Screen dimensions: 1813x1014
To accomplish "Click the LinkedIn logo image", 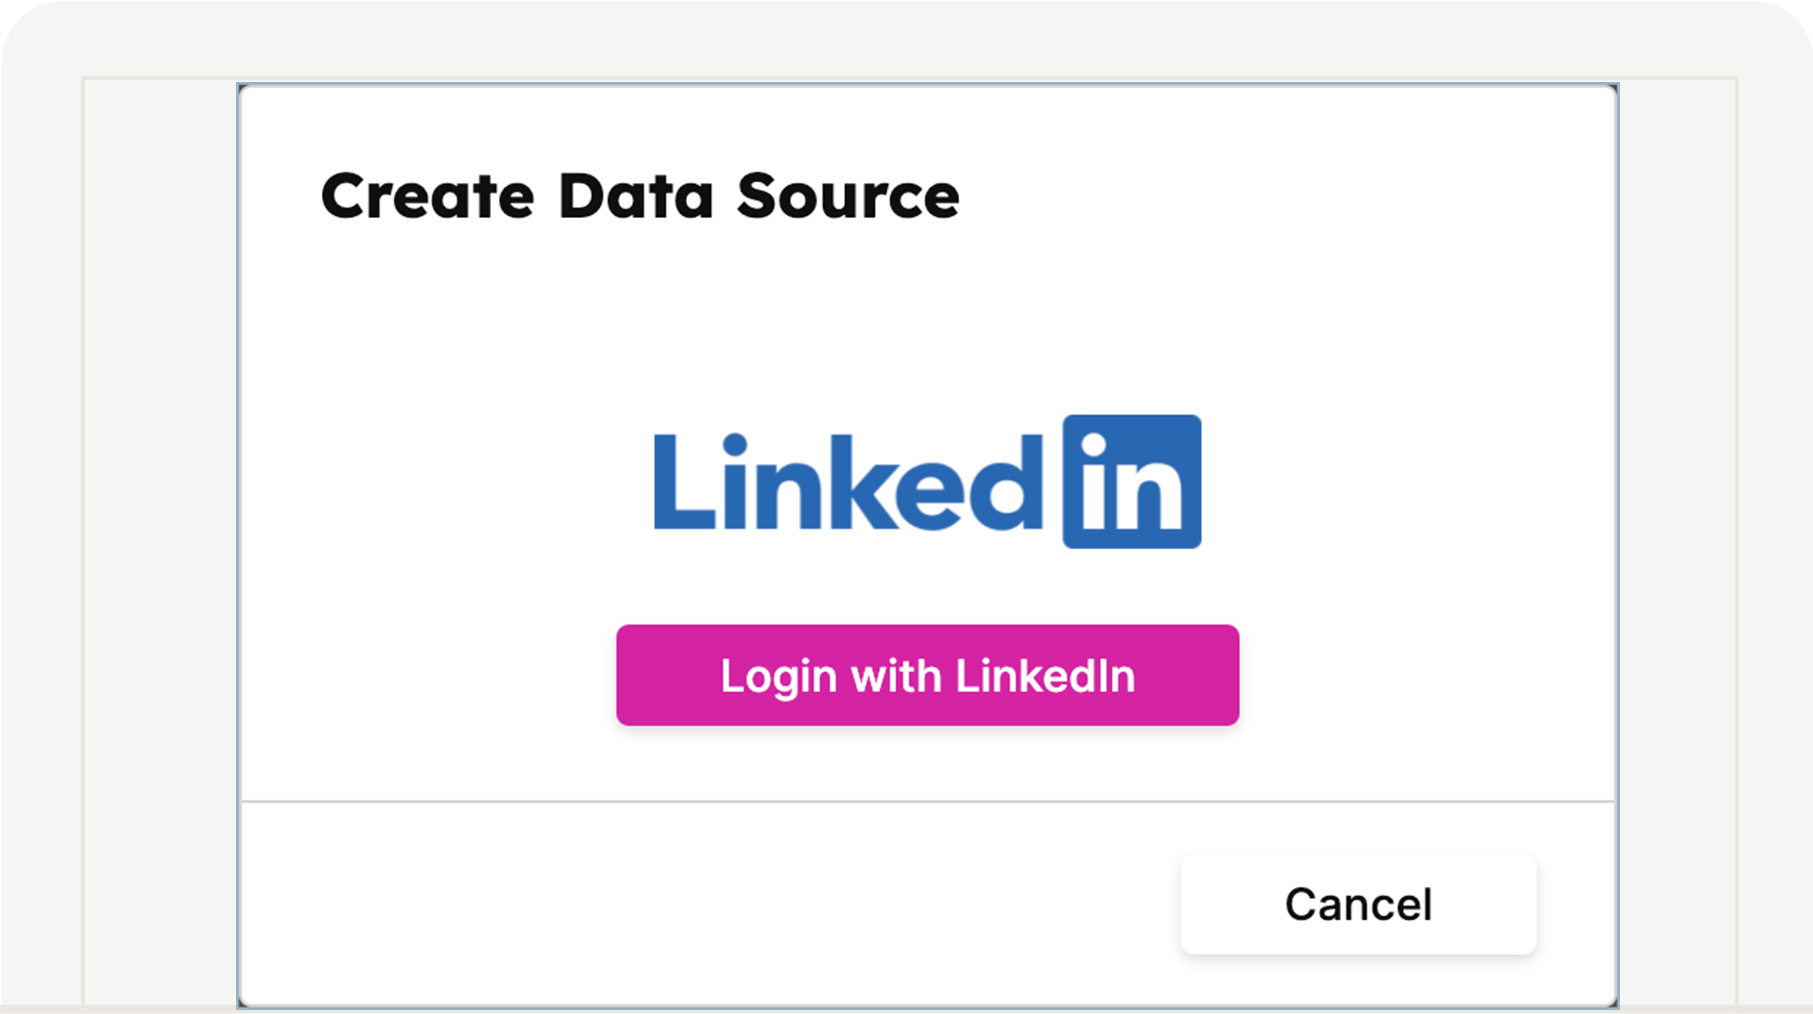I will click(927, 482).
